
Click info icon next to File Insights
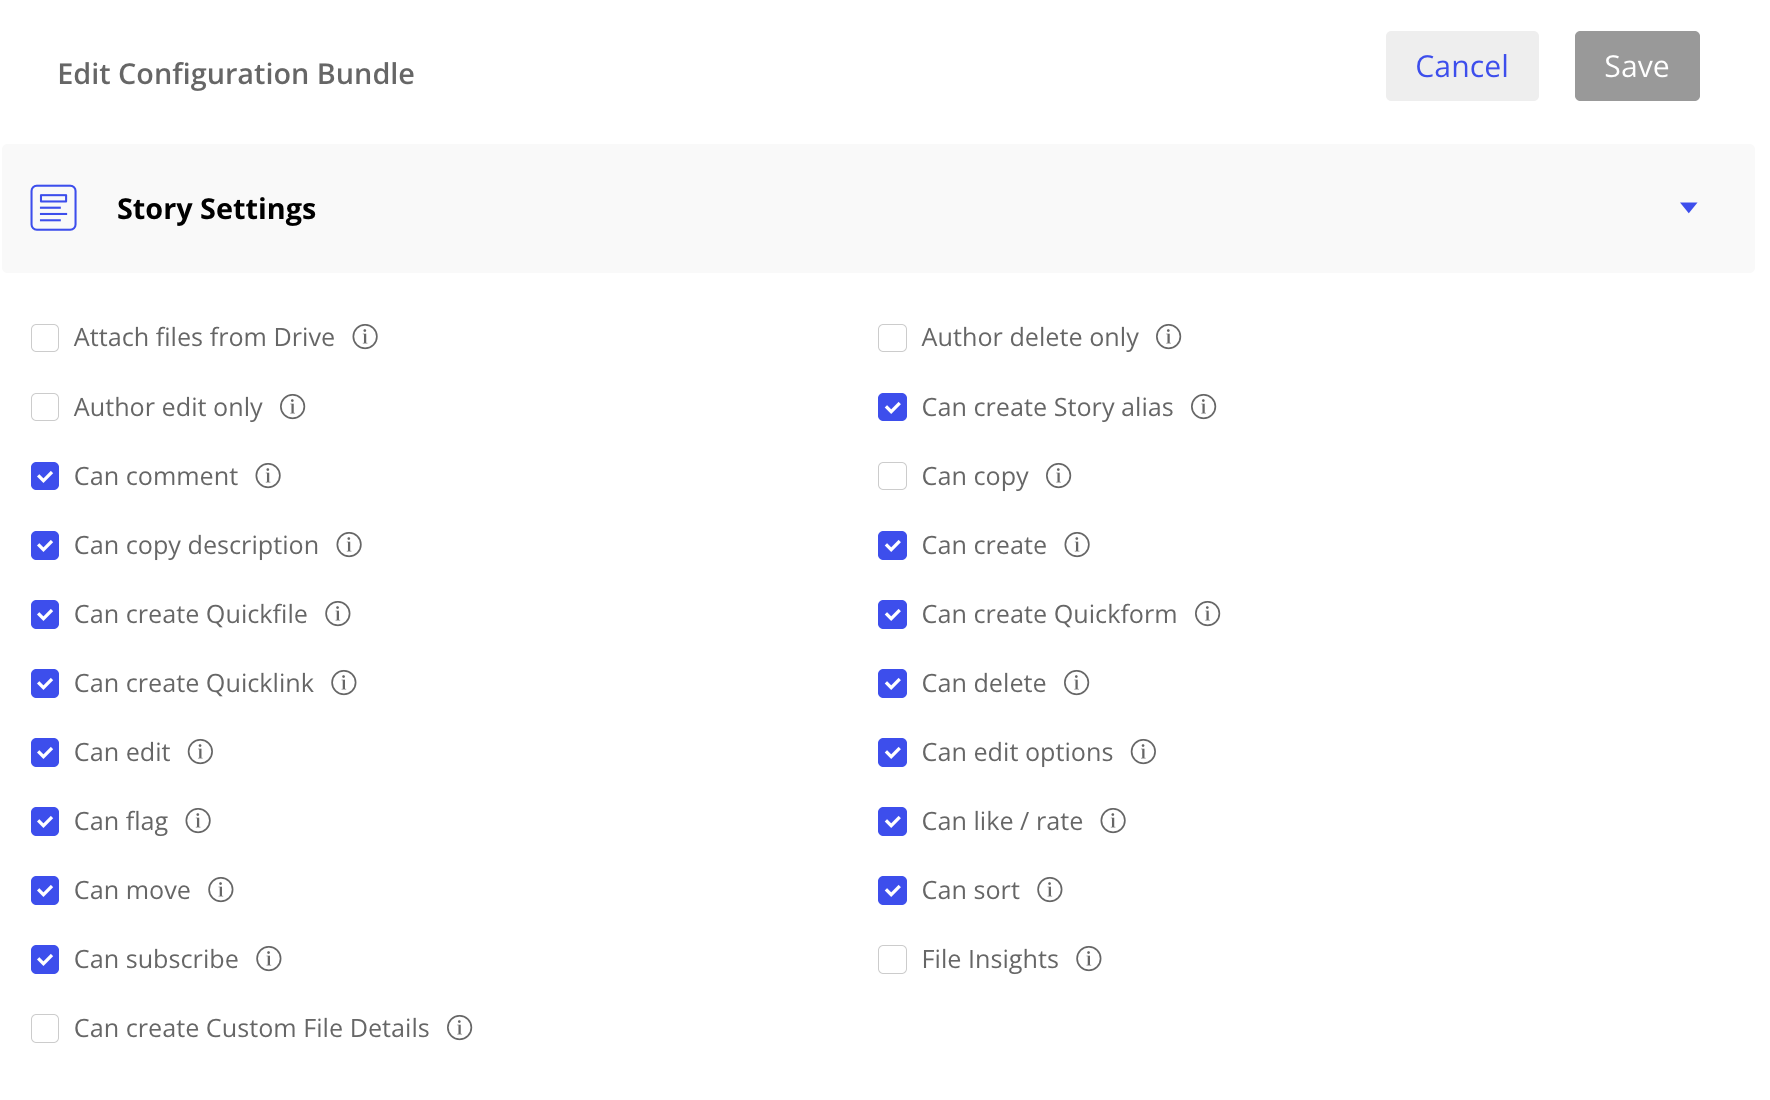click(x=1088, y=959)
